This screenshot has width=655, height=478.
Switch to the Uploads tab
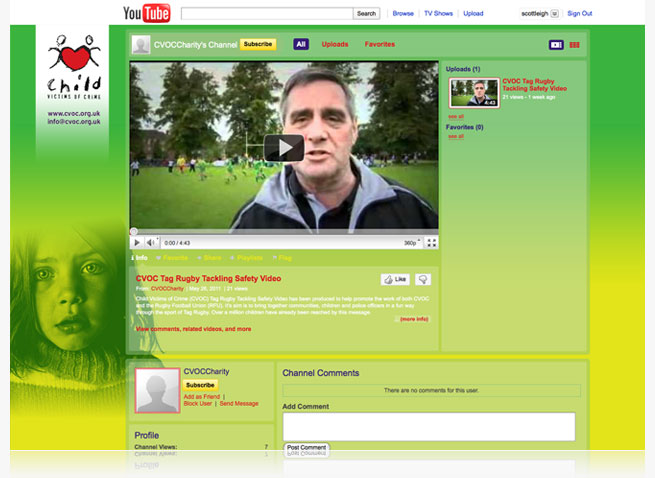tap(335, 44)
